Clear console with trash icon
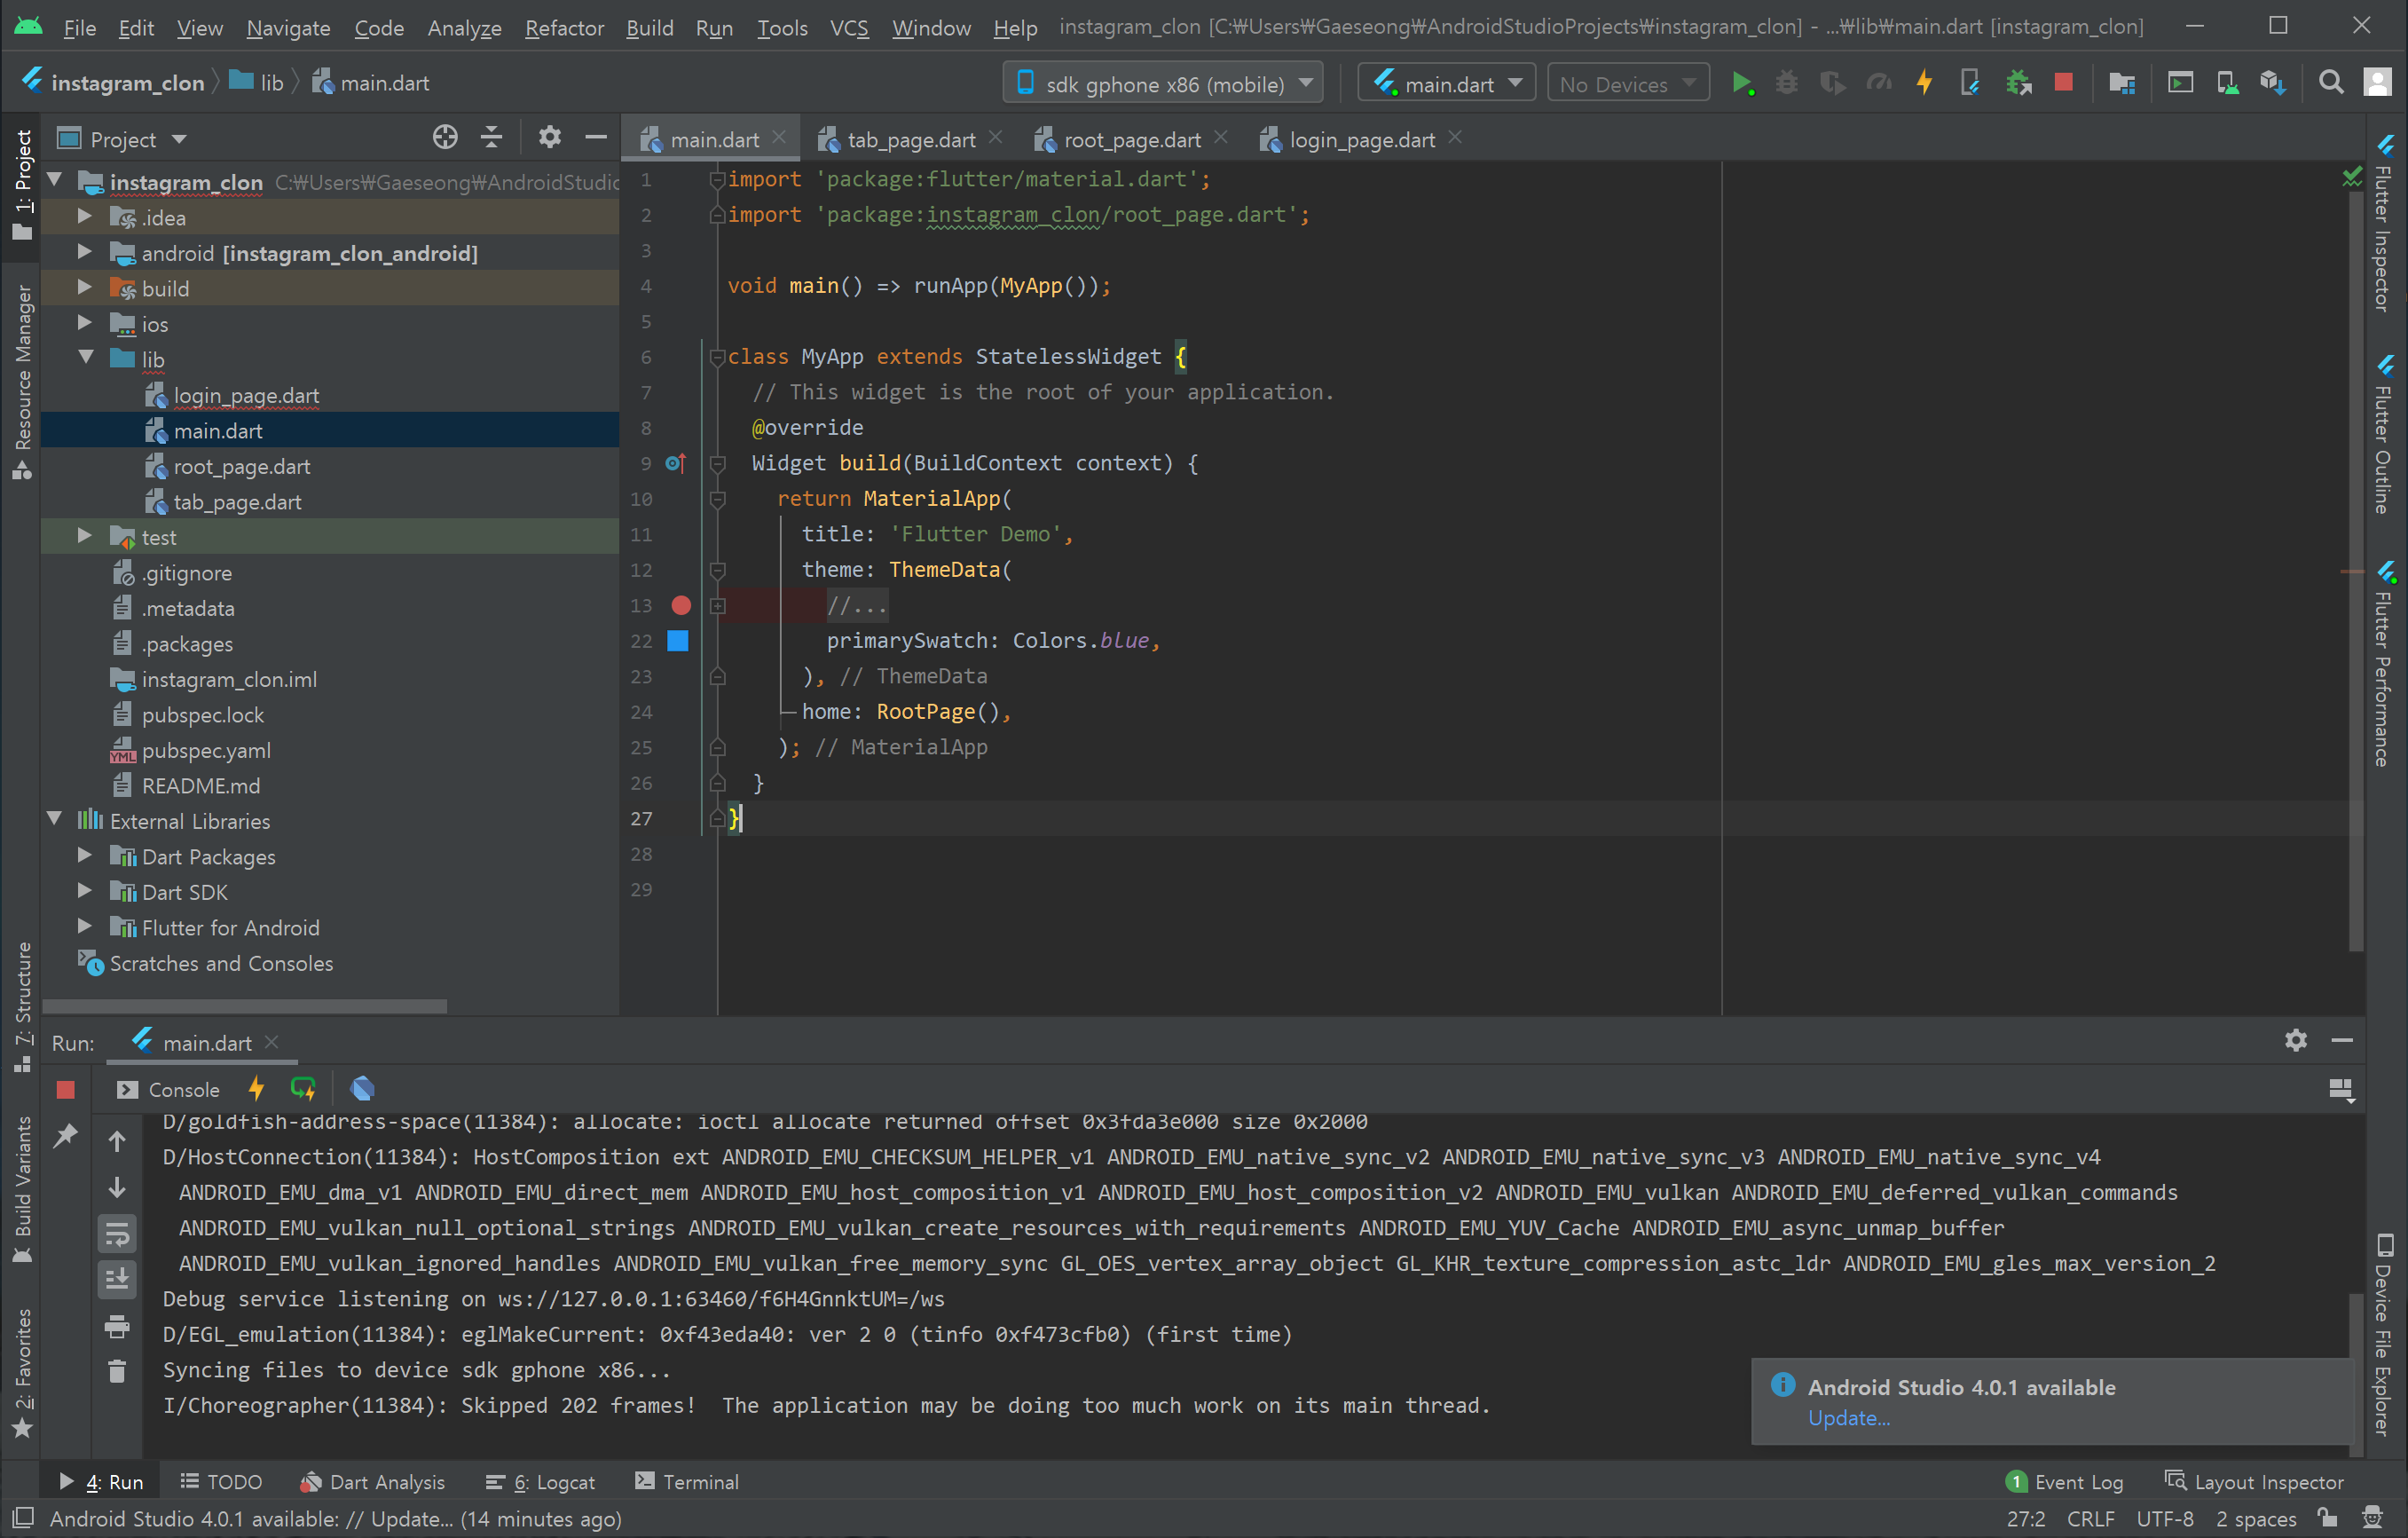Image resolution: width=2408 pixels, height=1538 pixels. coord(117,1371)
